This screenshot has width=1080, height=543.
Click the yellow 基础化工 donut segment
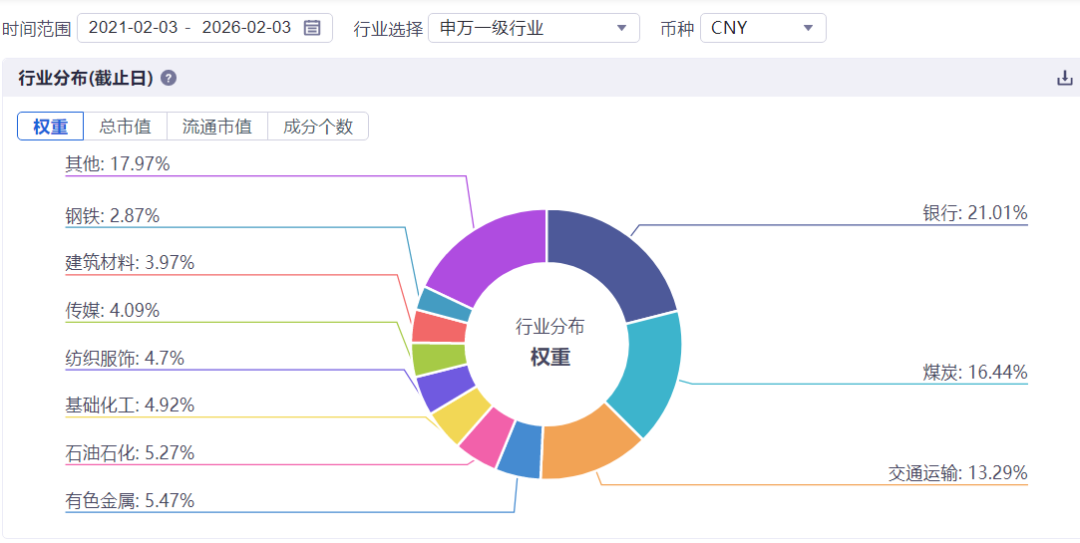pyautogui.click(x=460, y=416)
